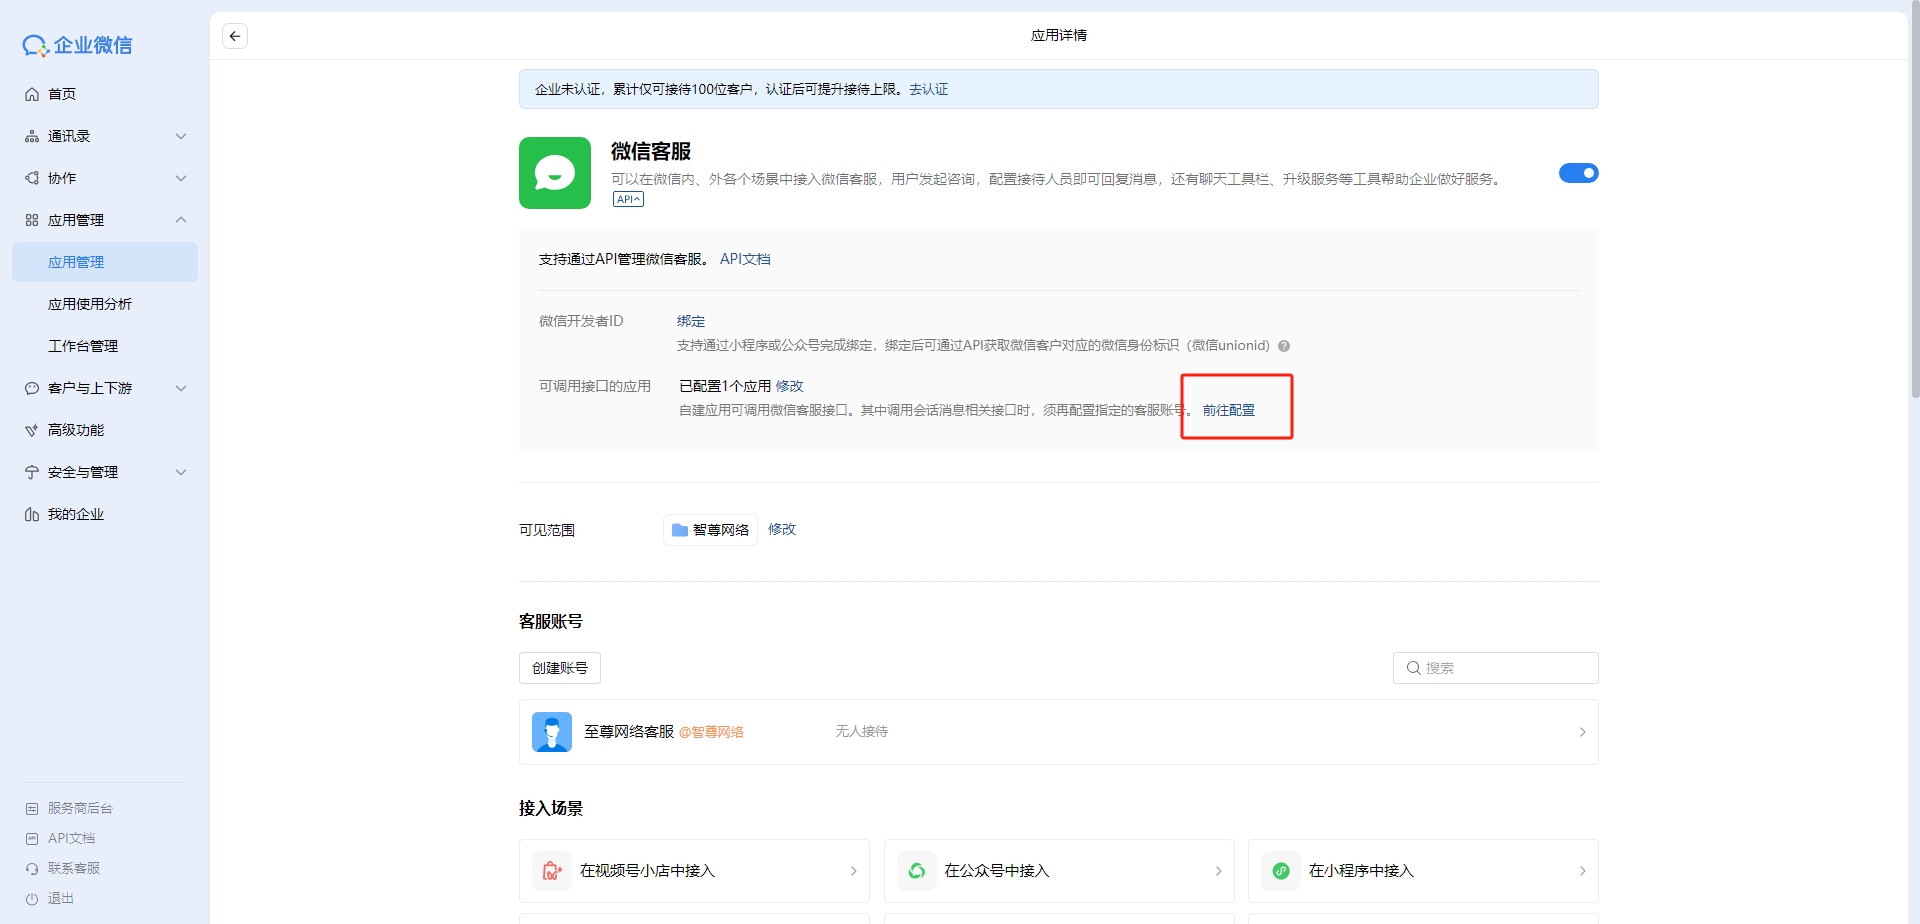Click the 前往配置 link
The width and height of the screenshot is (1920, 924).
point(1228,410)
